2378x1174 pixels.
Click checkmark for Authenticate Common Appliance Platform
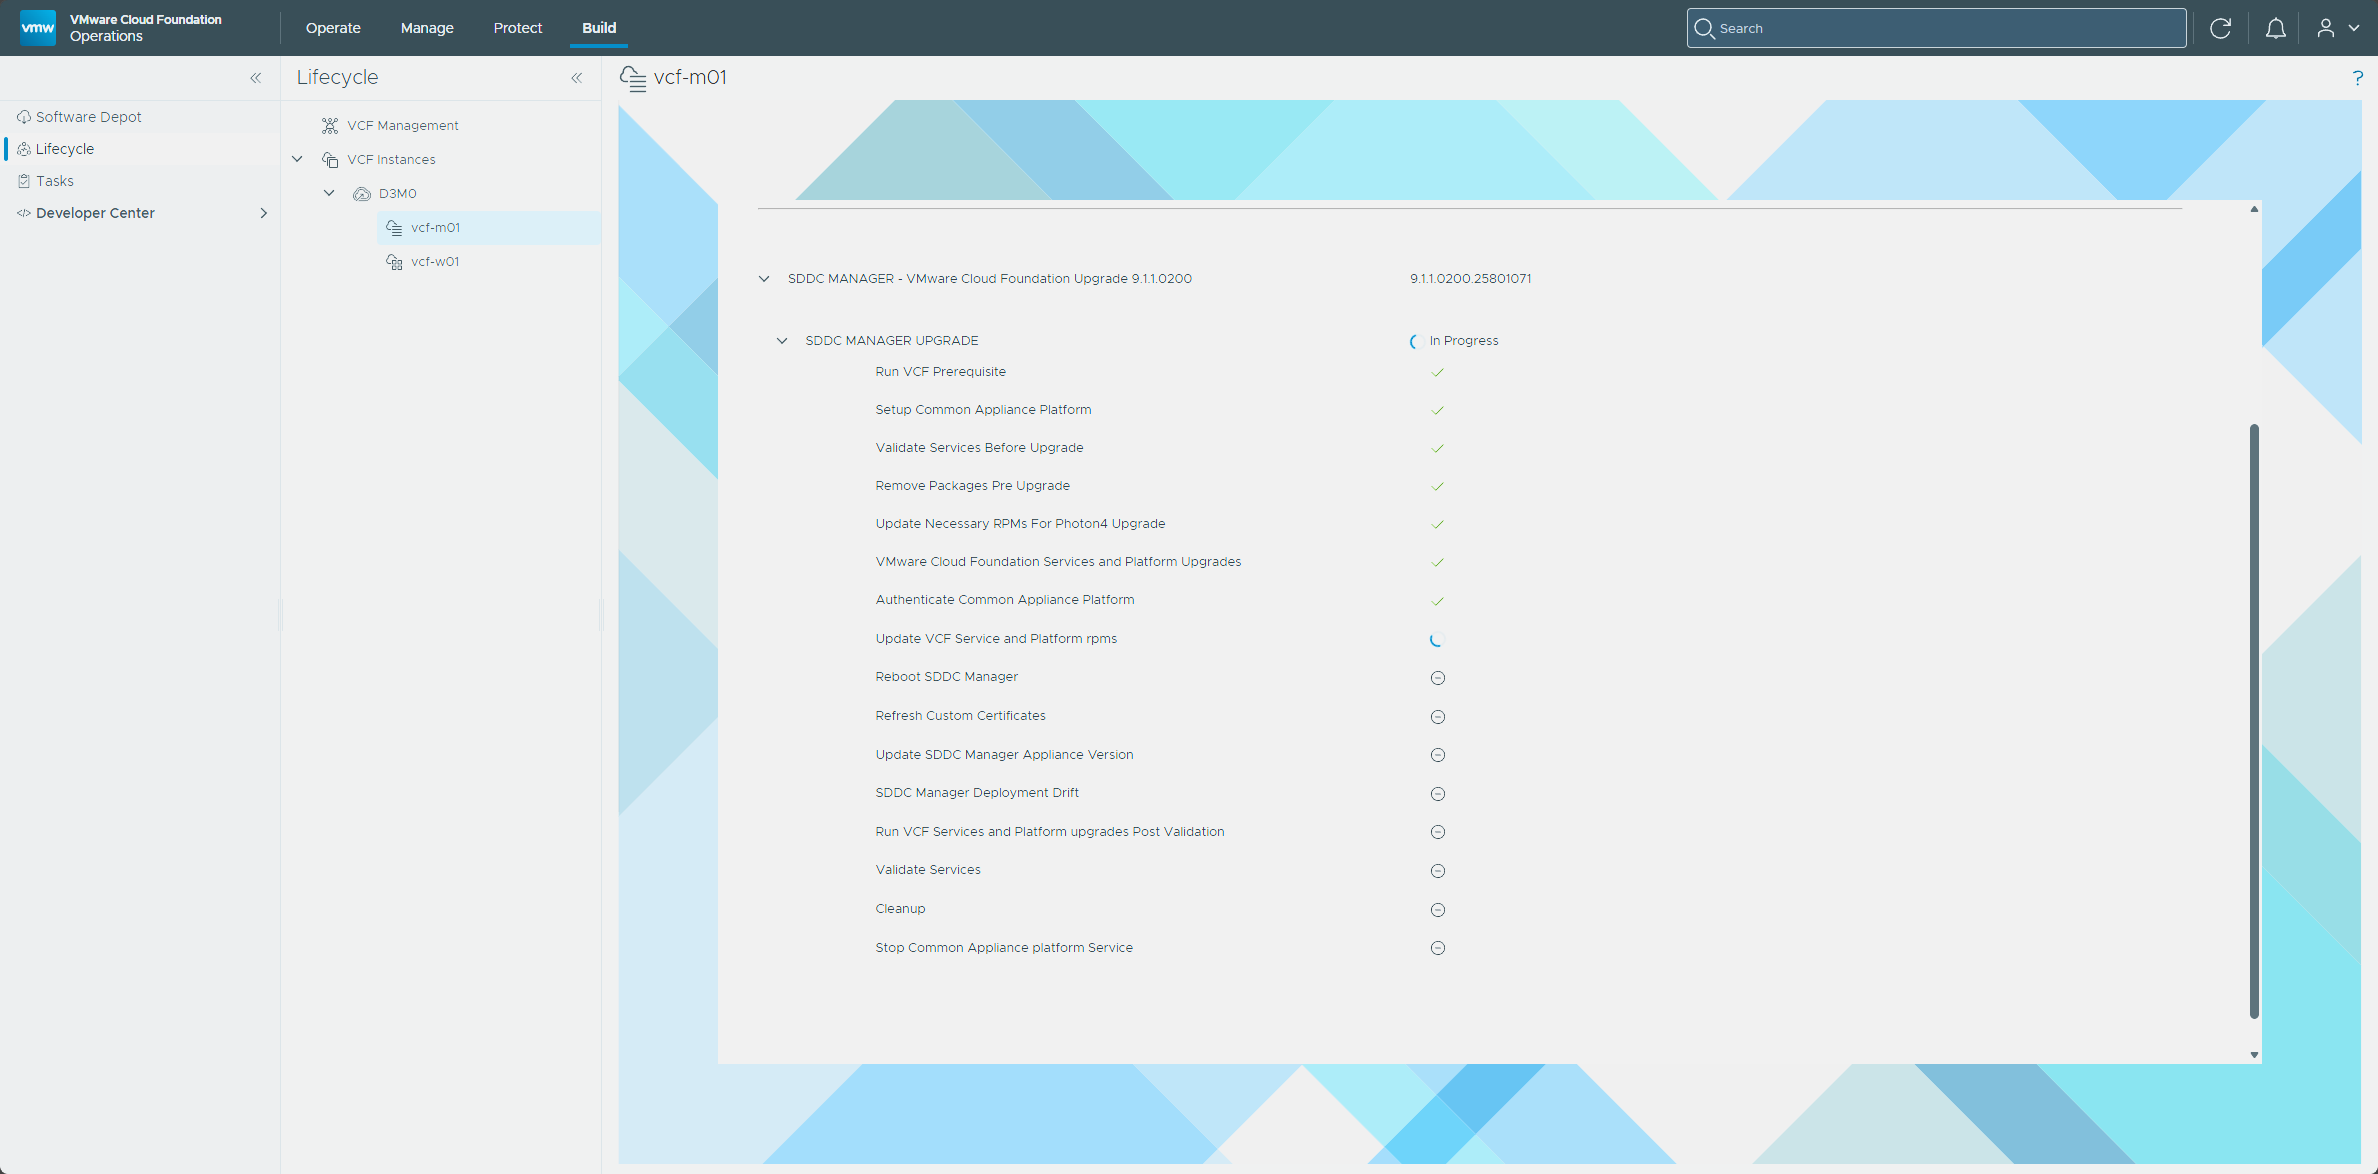click(1437, 601)
